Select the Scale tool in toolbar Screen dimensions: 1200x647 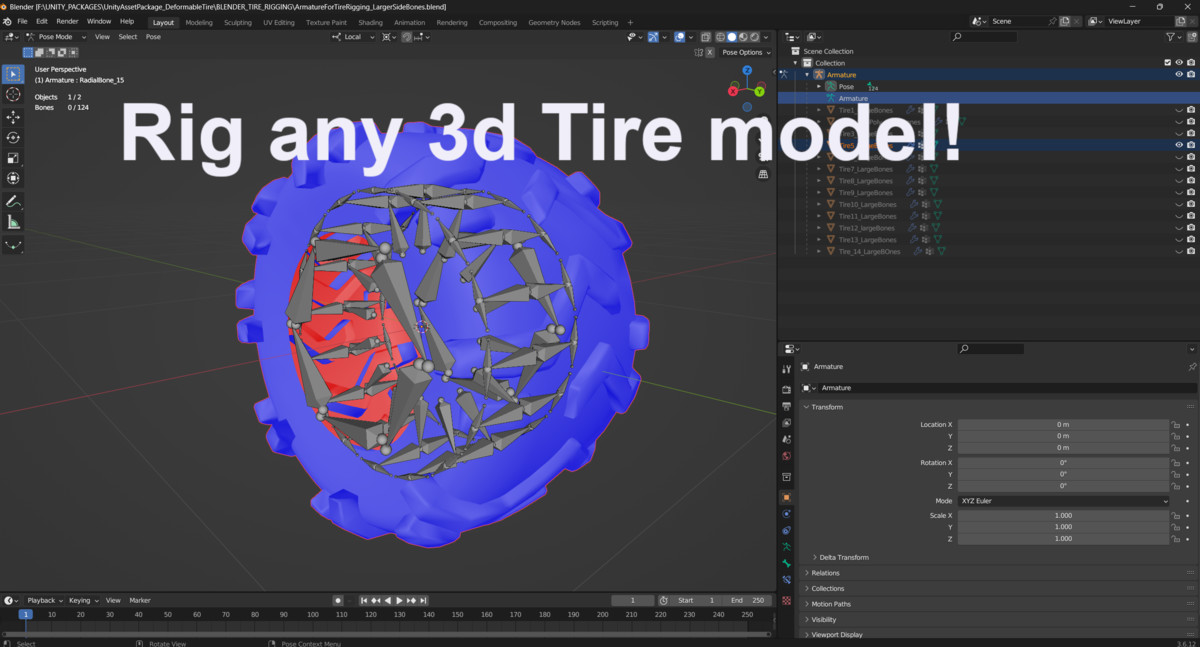tap(13, 157)
